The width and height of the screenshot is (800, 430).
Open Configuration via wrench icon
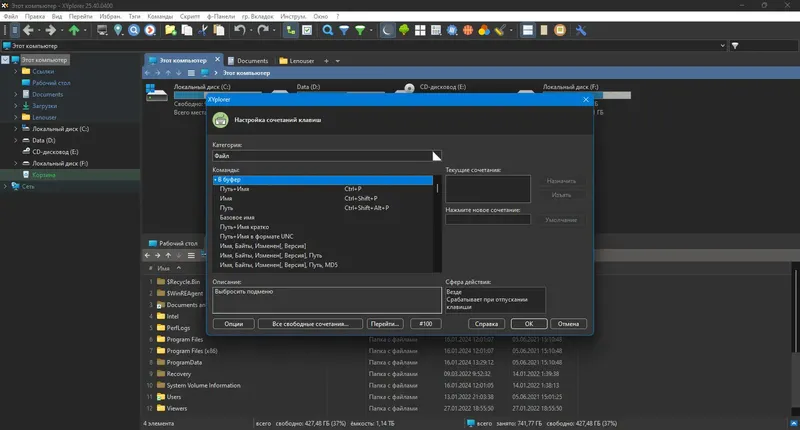click(581, 31)
